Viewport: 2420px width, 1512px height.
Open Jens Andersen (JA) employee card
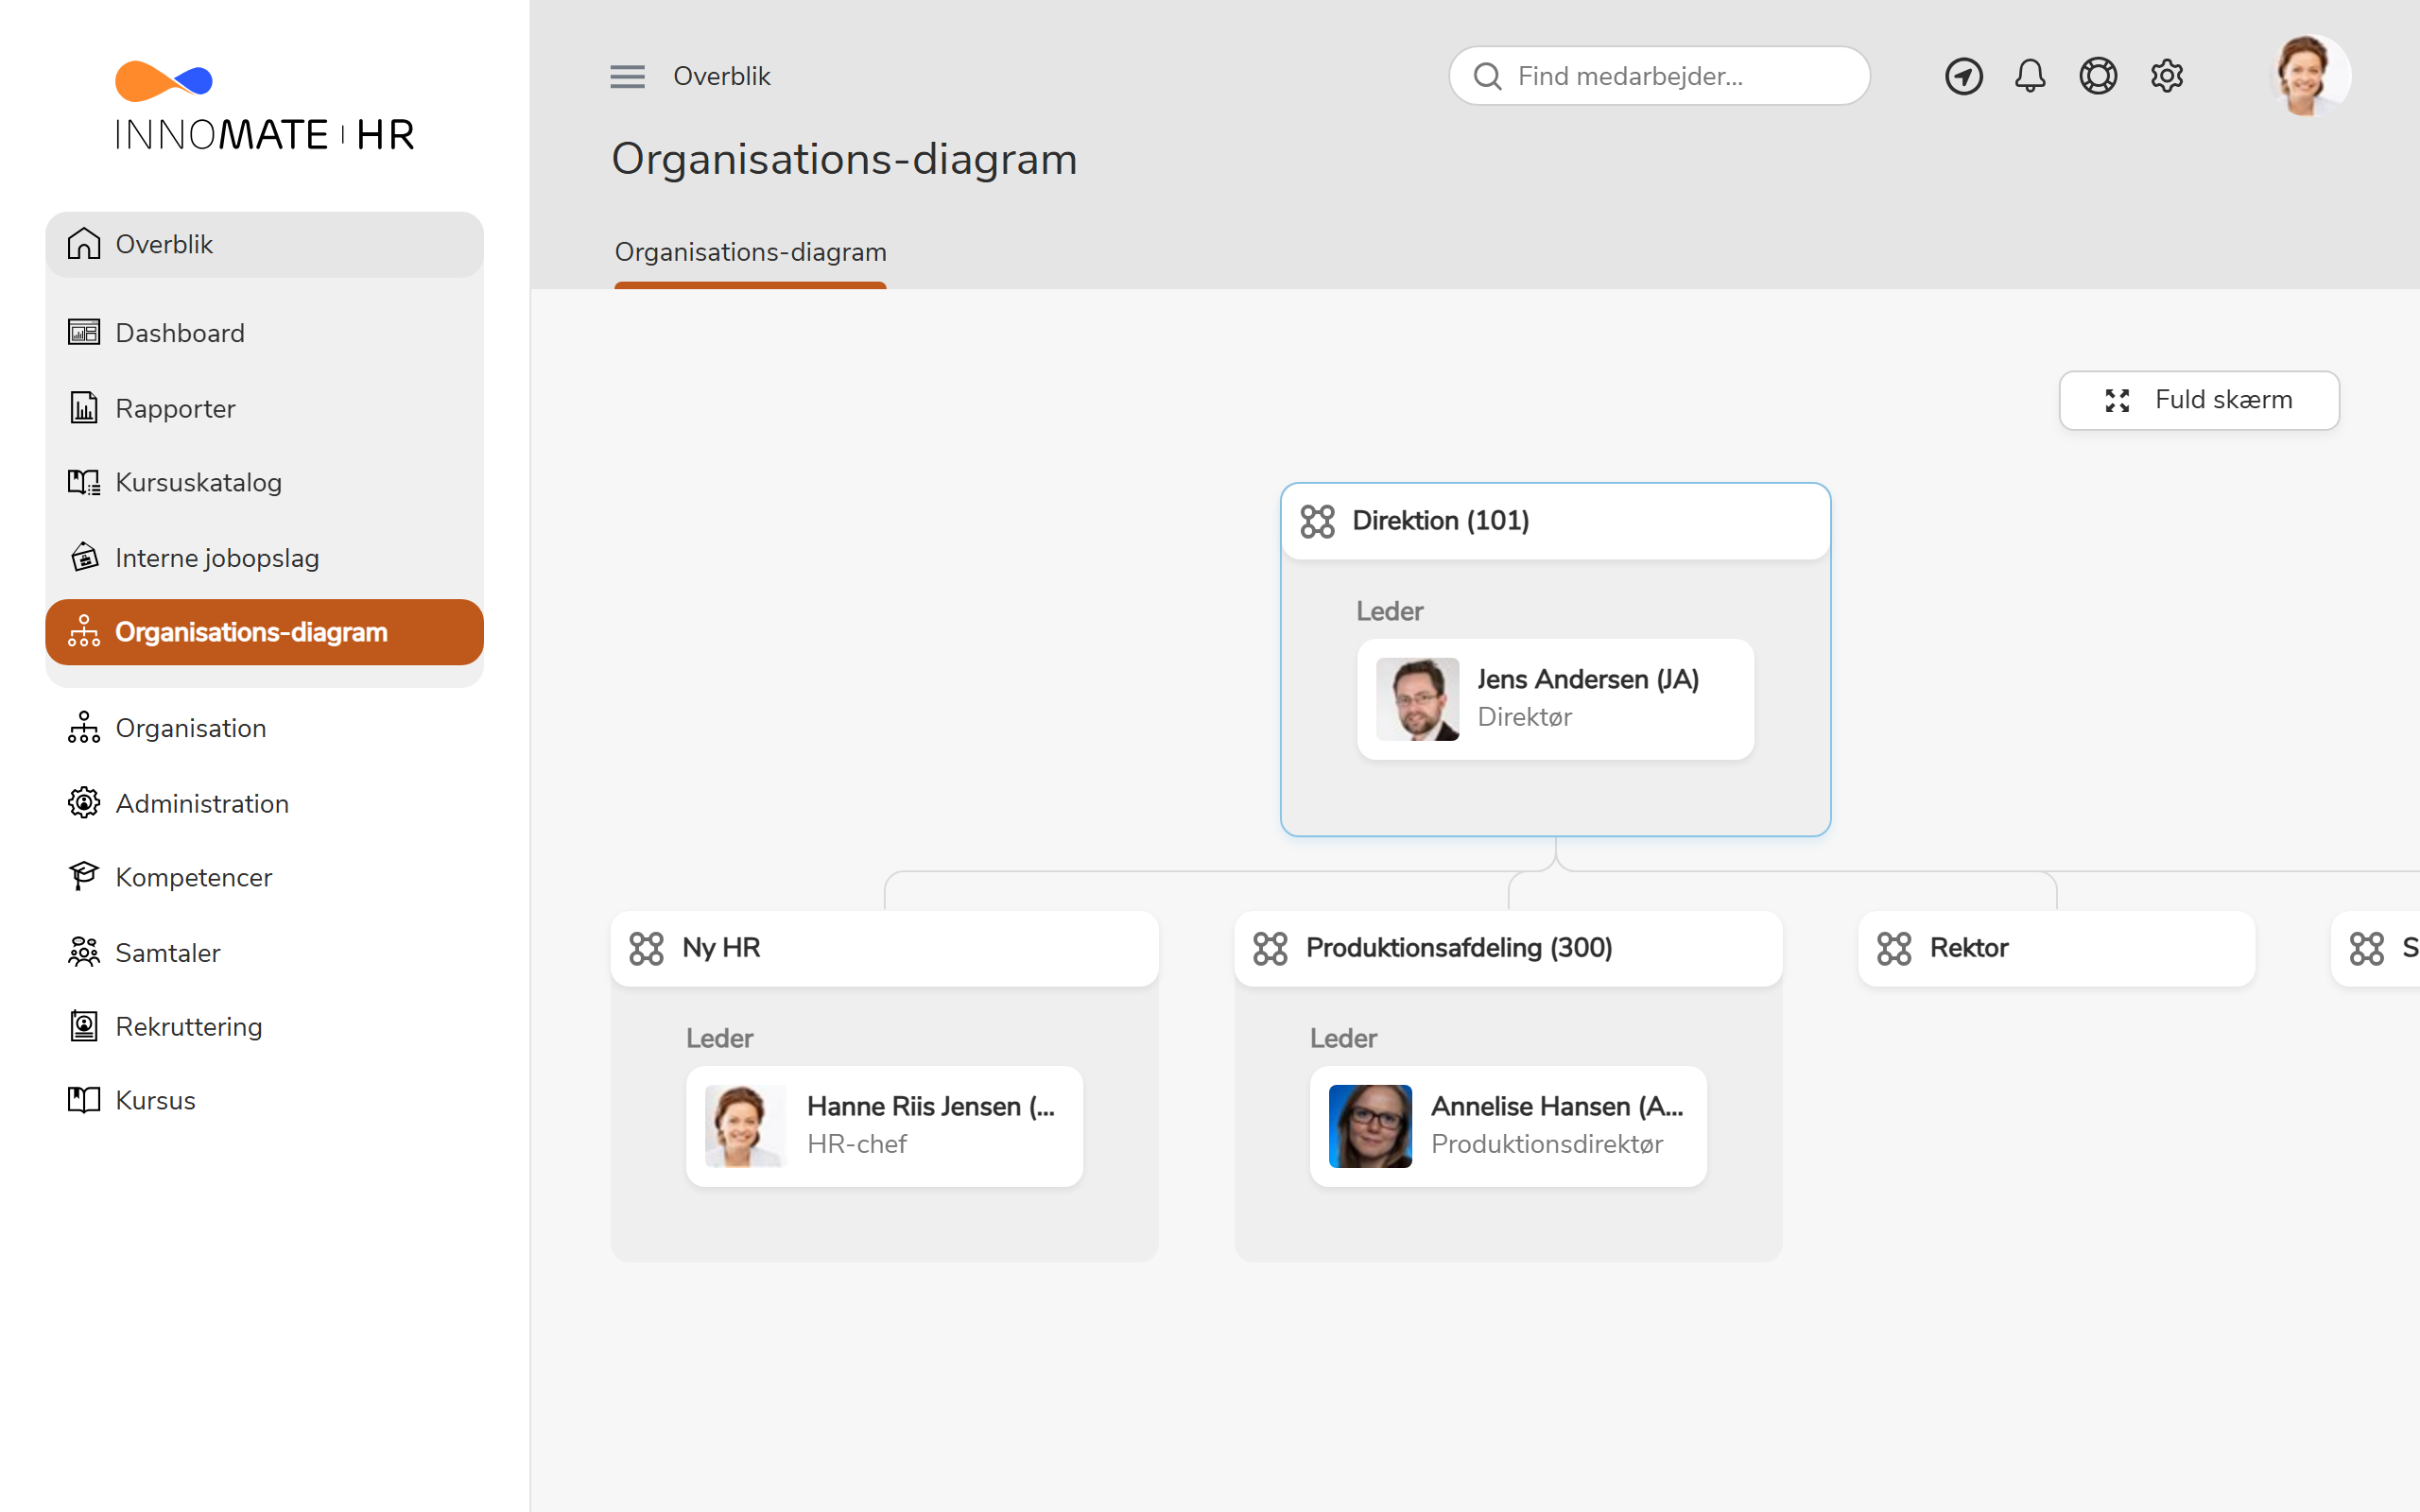click(1555, 699)
